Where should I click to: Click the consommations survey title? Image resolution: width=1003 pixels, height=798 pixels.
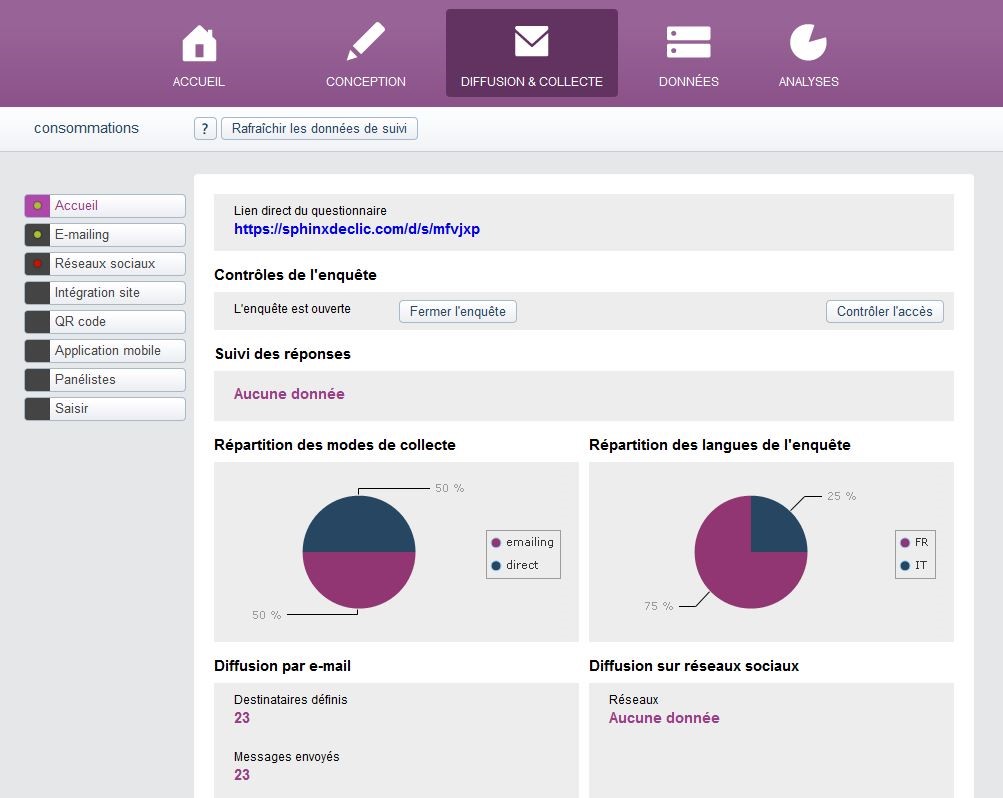(x=86, y=128)
